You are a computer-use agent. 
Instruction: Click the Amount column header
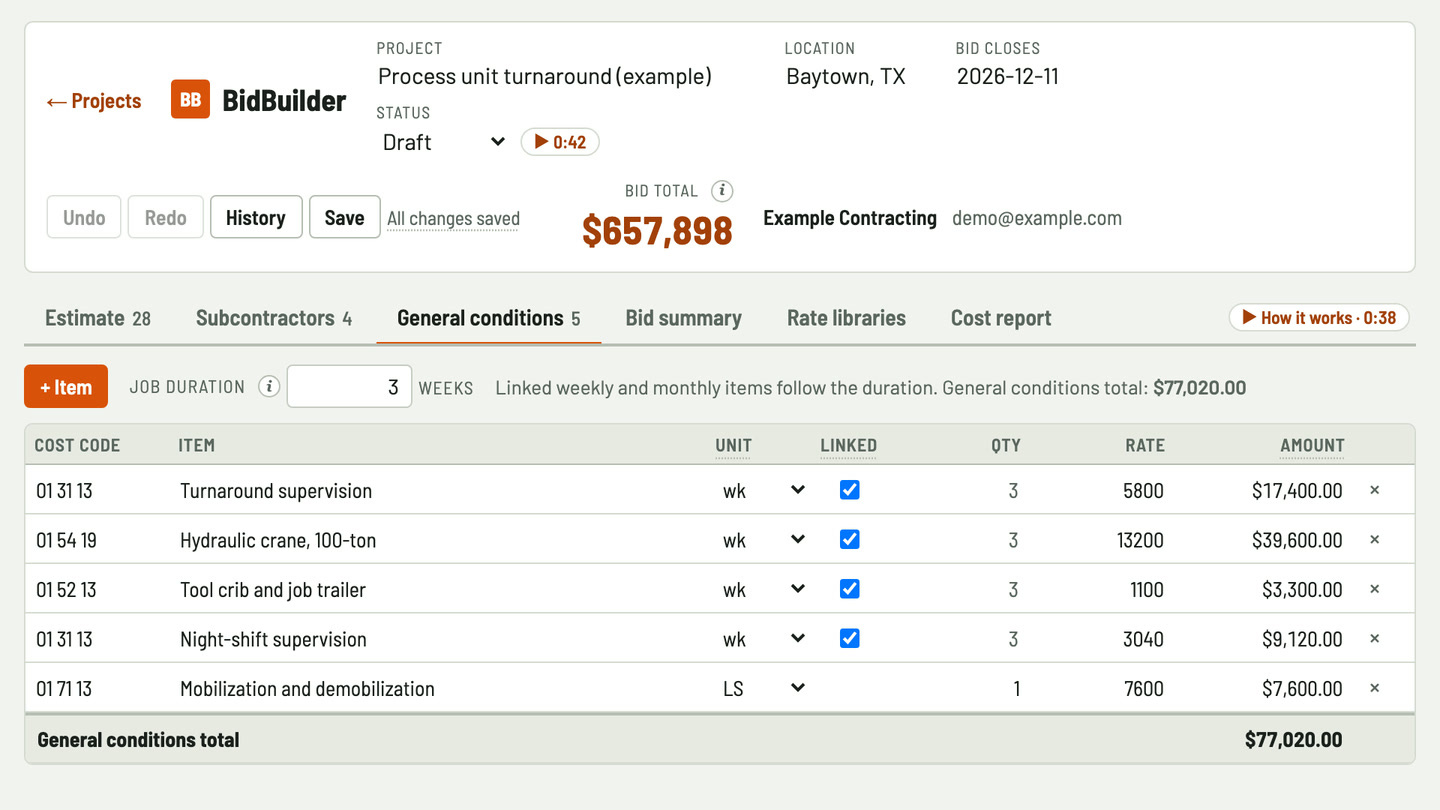1312,445
